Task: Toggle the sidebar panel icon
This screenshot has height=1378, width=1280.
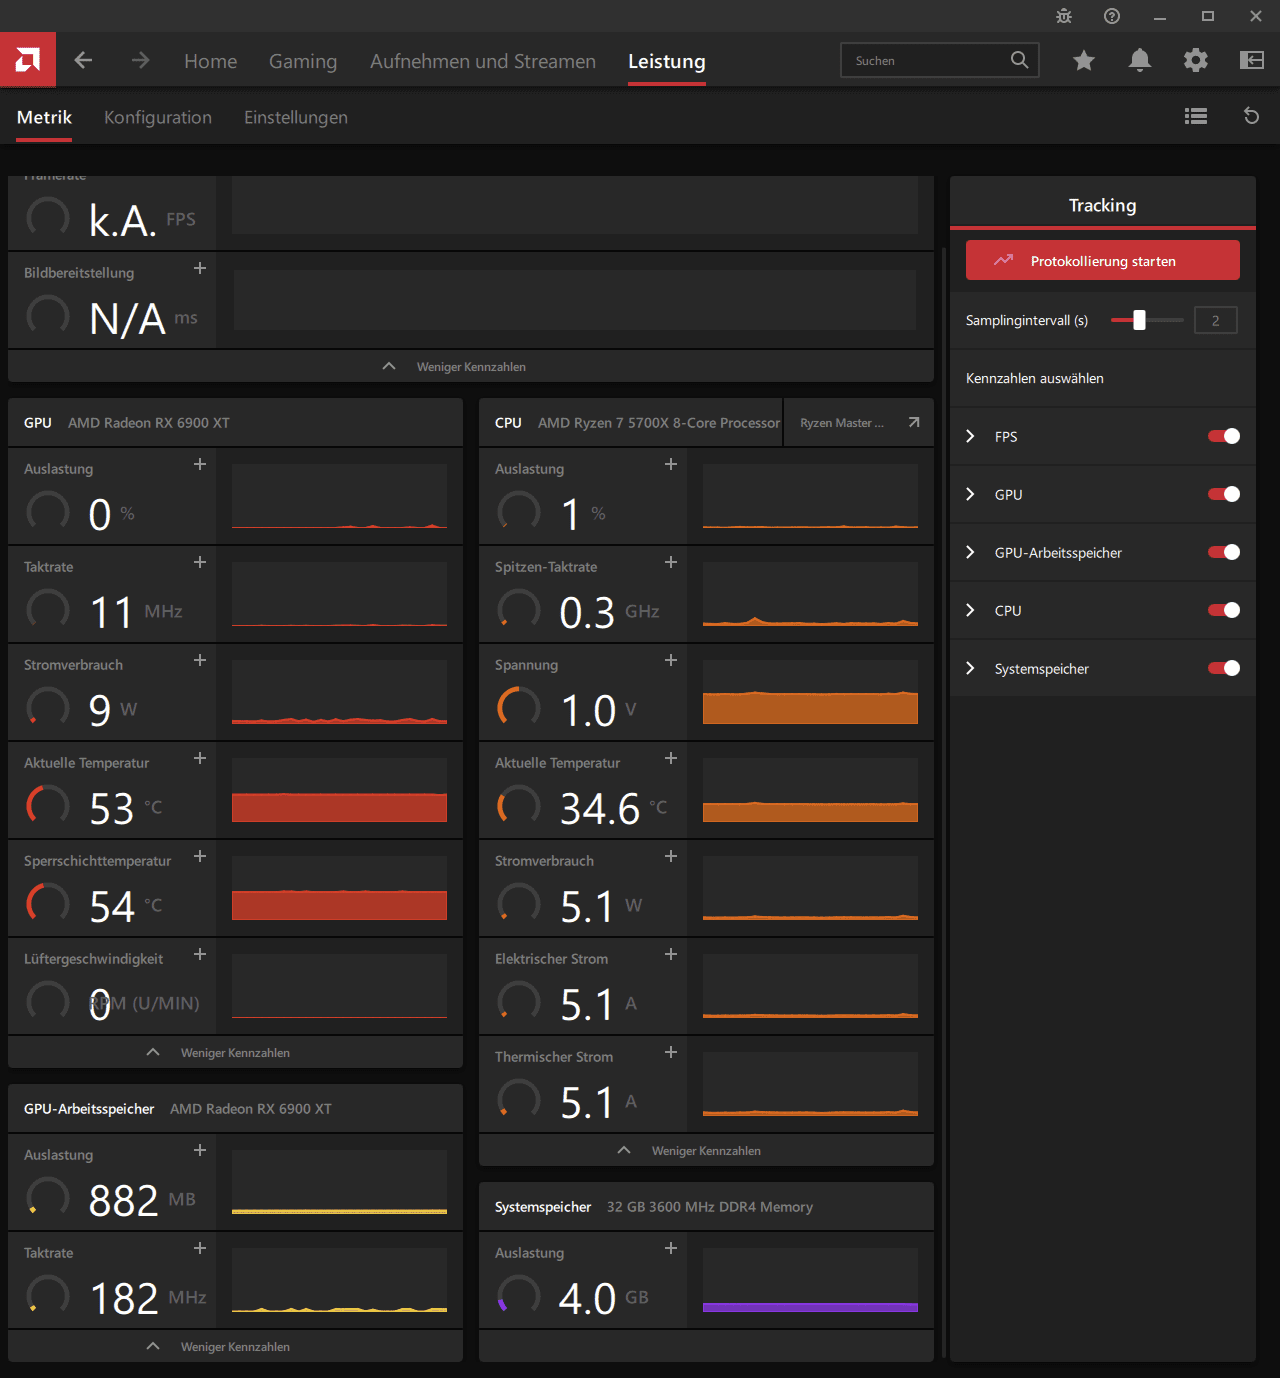Action: click(1252, 61)
